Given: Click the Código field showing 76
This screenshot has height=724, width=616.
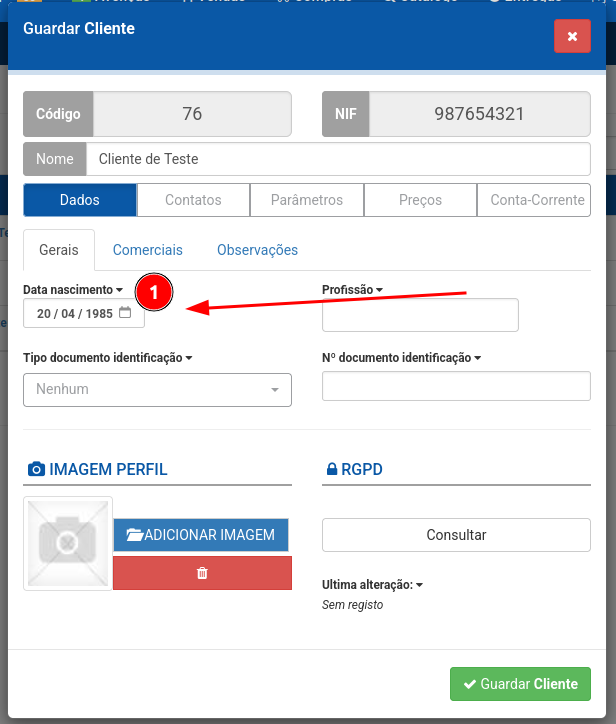Looking at the screenshot, I should pyautogui.click(x=192, y=114).
